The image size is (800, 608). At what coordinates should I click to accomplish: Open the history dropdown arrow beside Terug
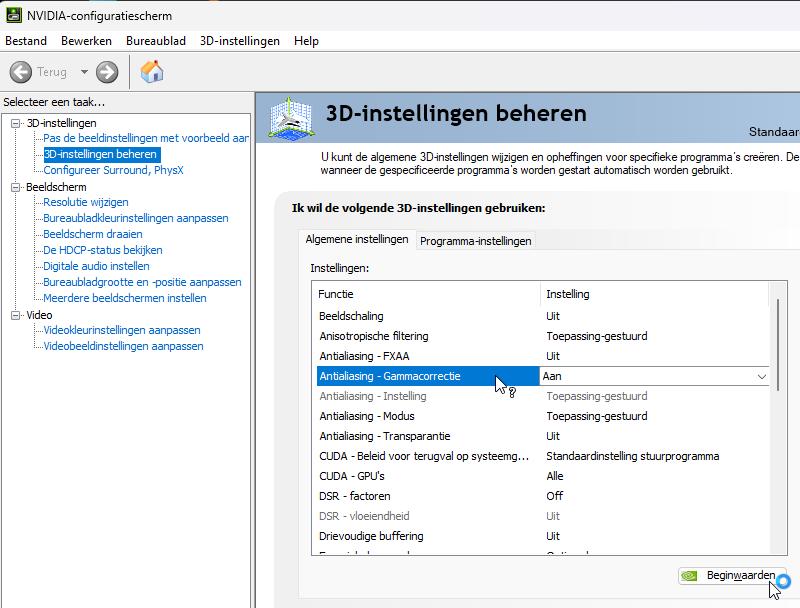tap(84, 72)
